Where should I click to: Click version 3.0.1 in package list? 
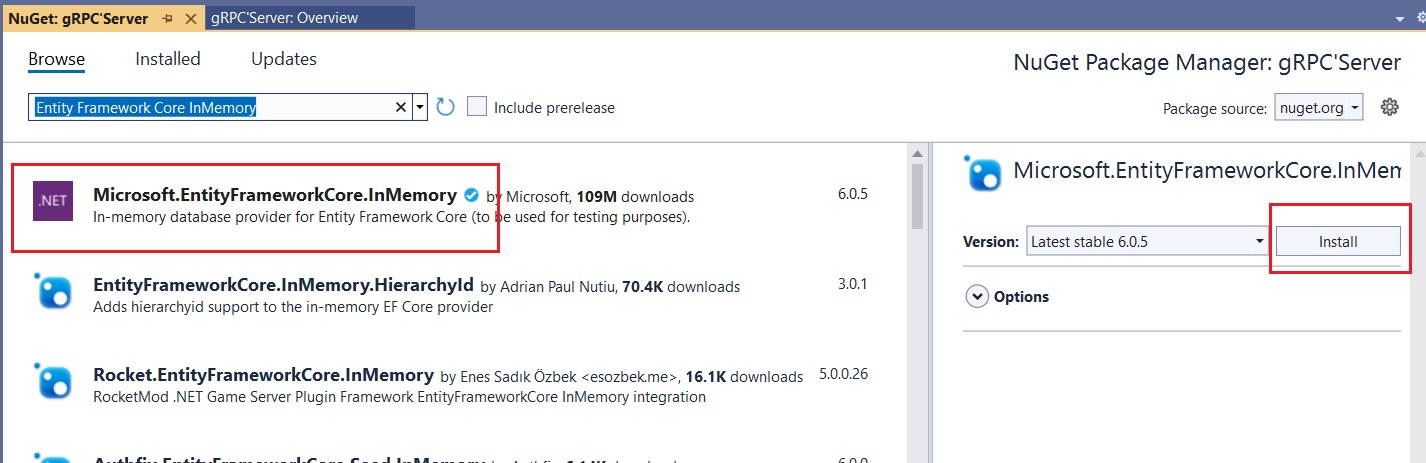(853, 284)
